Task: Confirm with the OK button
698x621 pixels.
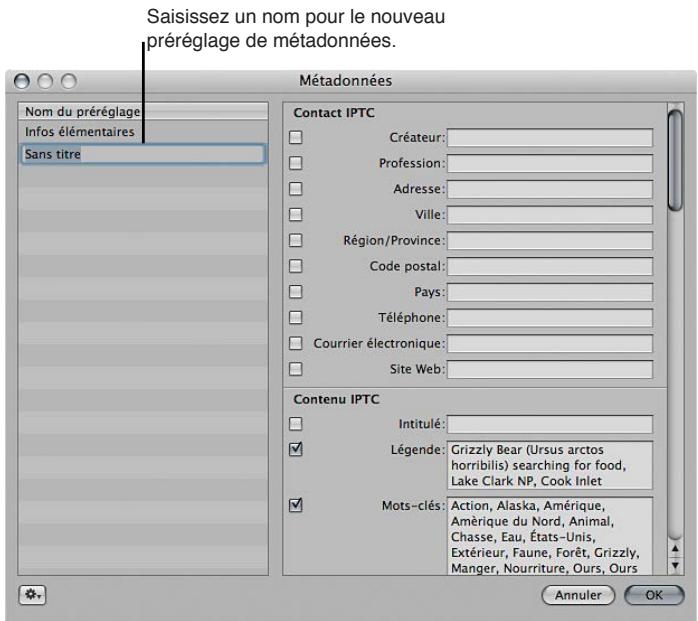Action: 654,595
